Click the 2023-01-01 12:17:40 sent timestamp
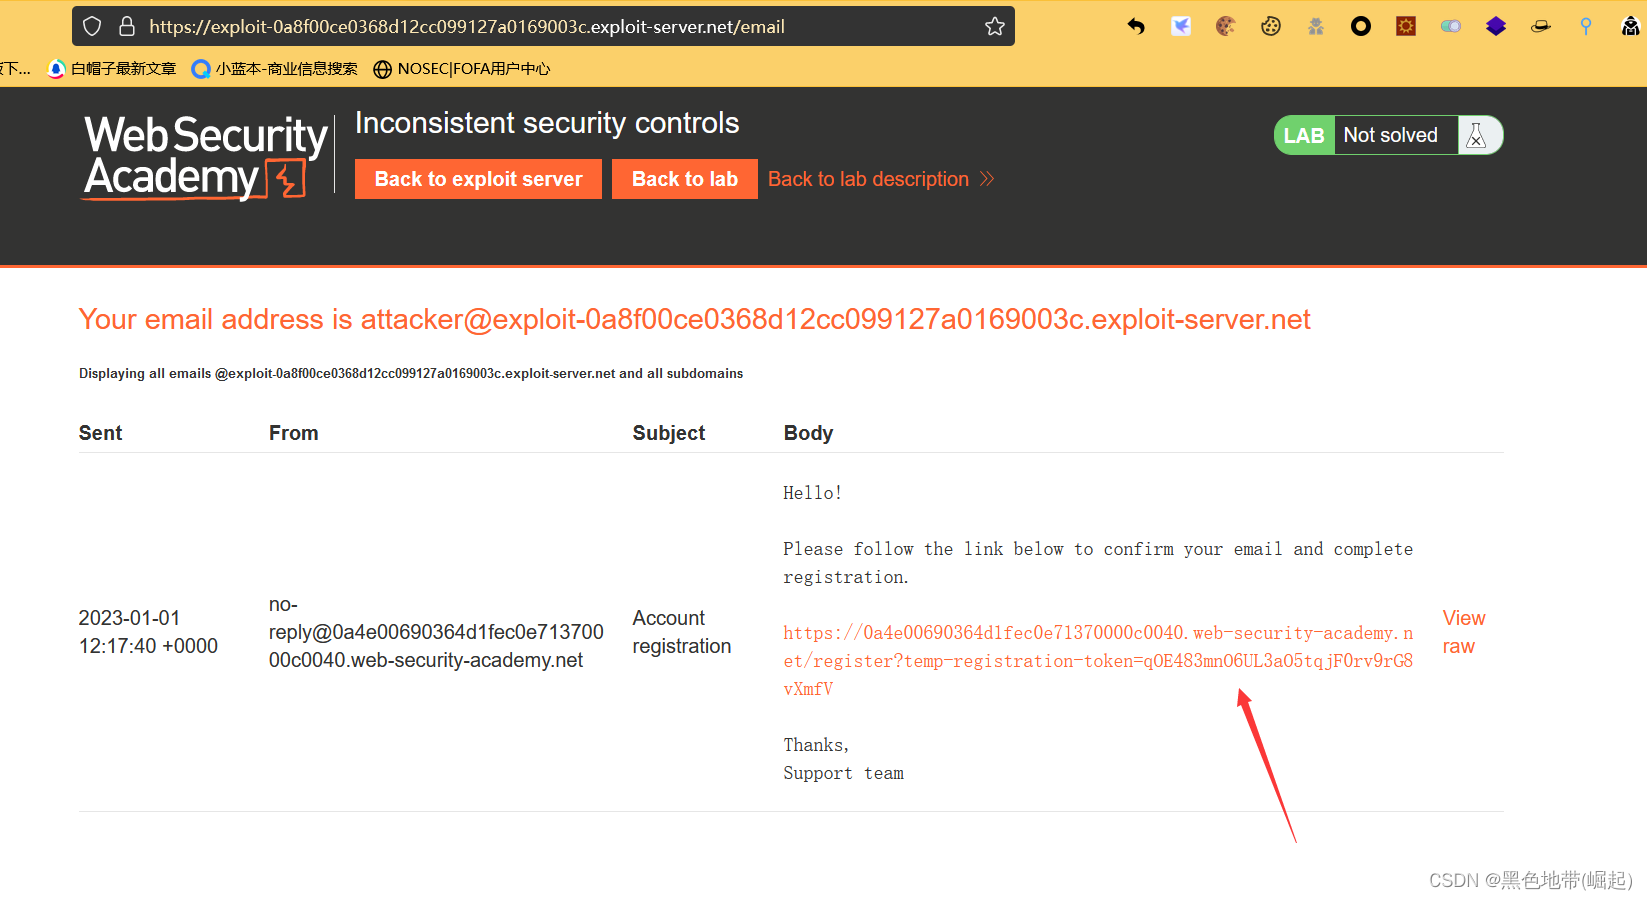Screen dimensions: 1647x900 point(148,632)
